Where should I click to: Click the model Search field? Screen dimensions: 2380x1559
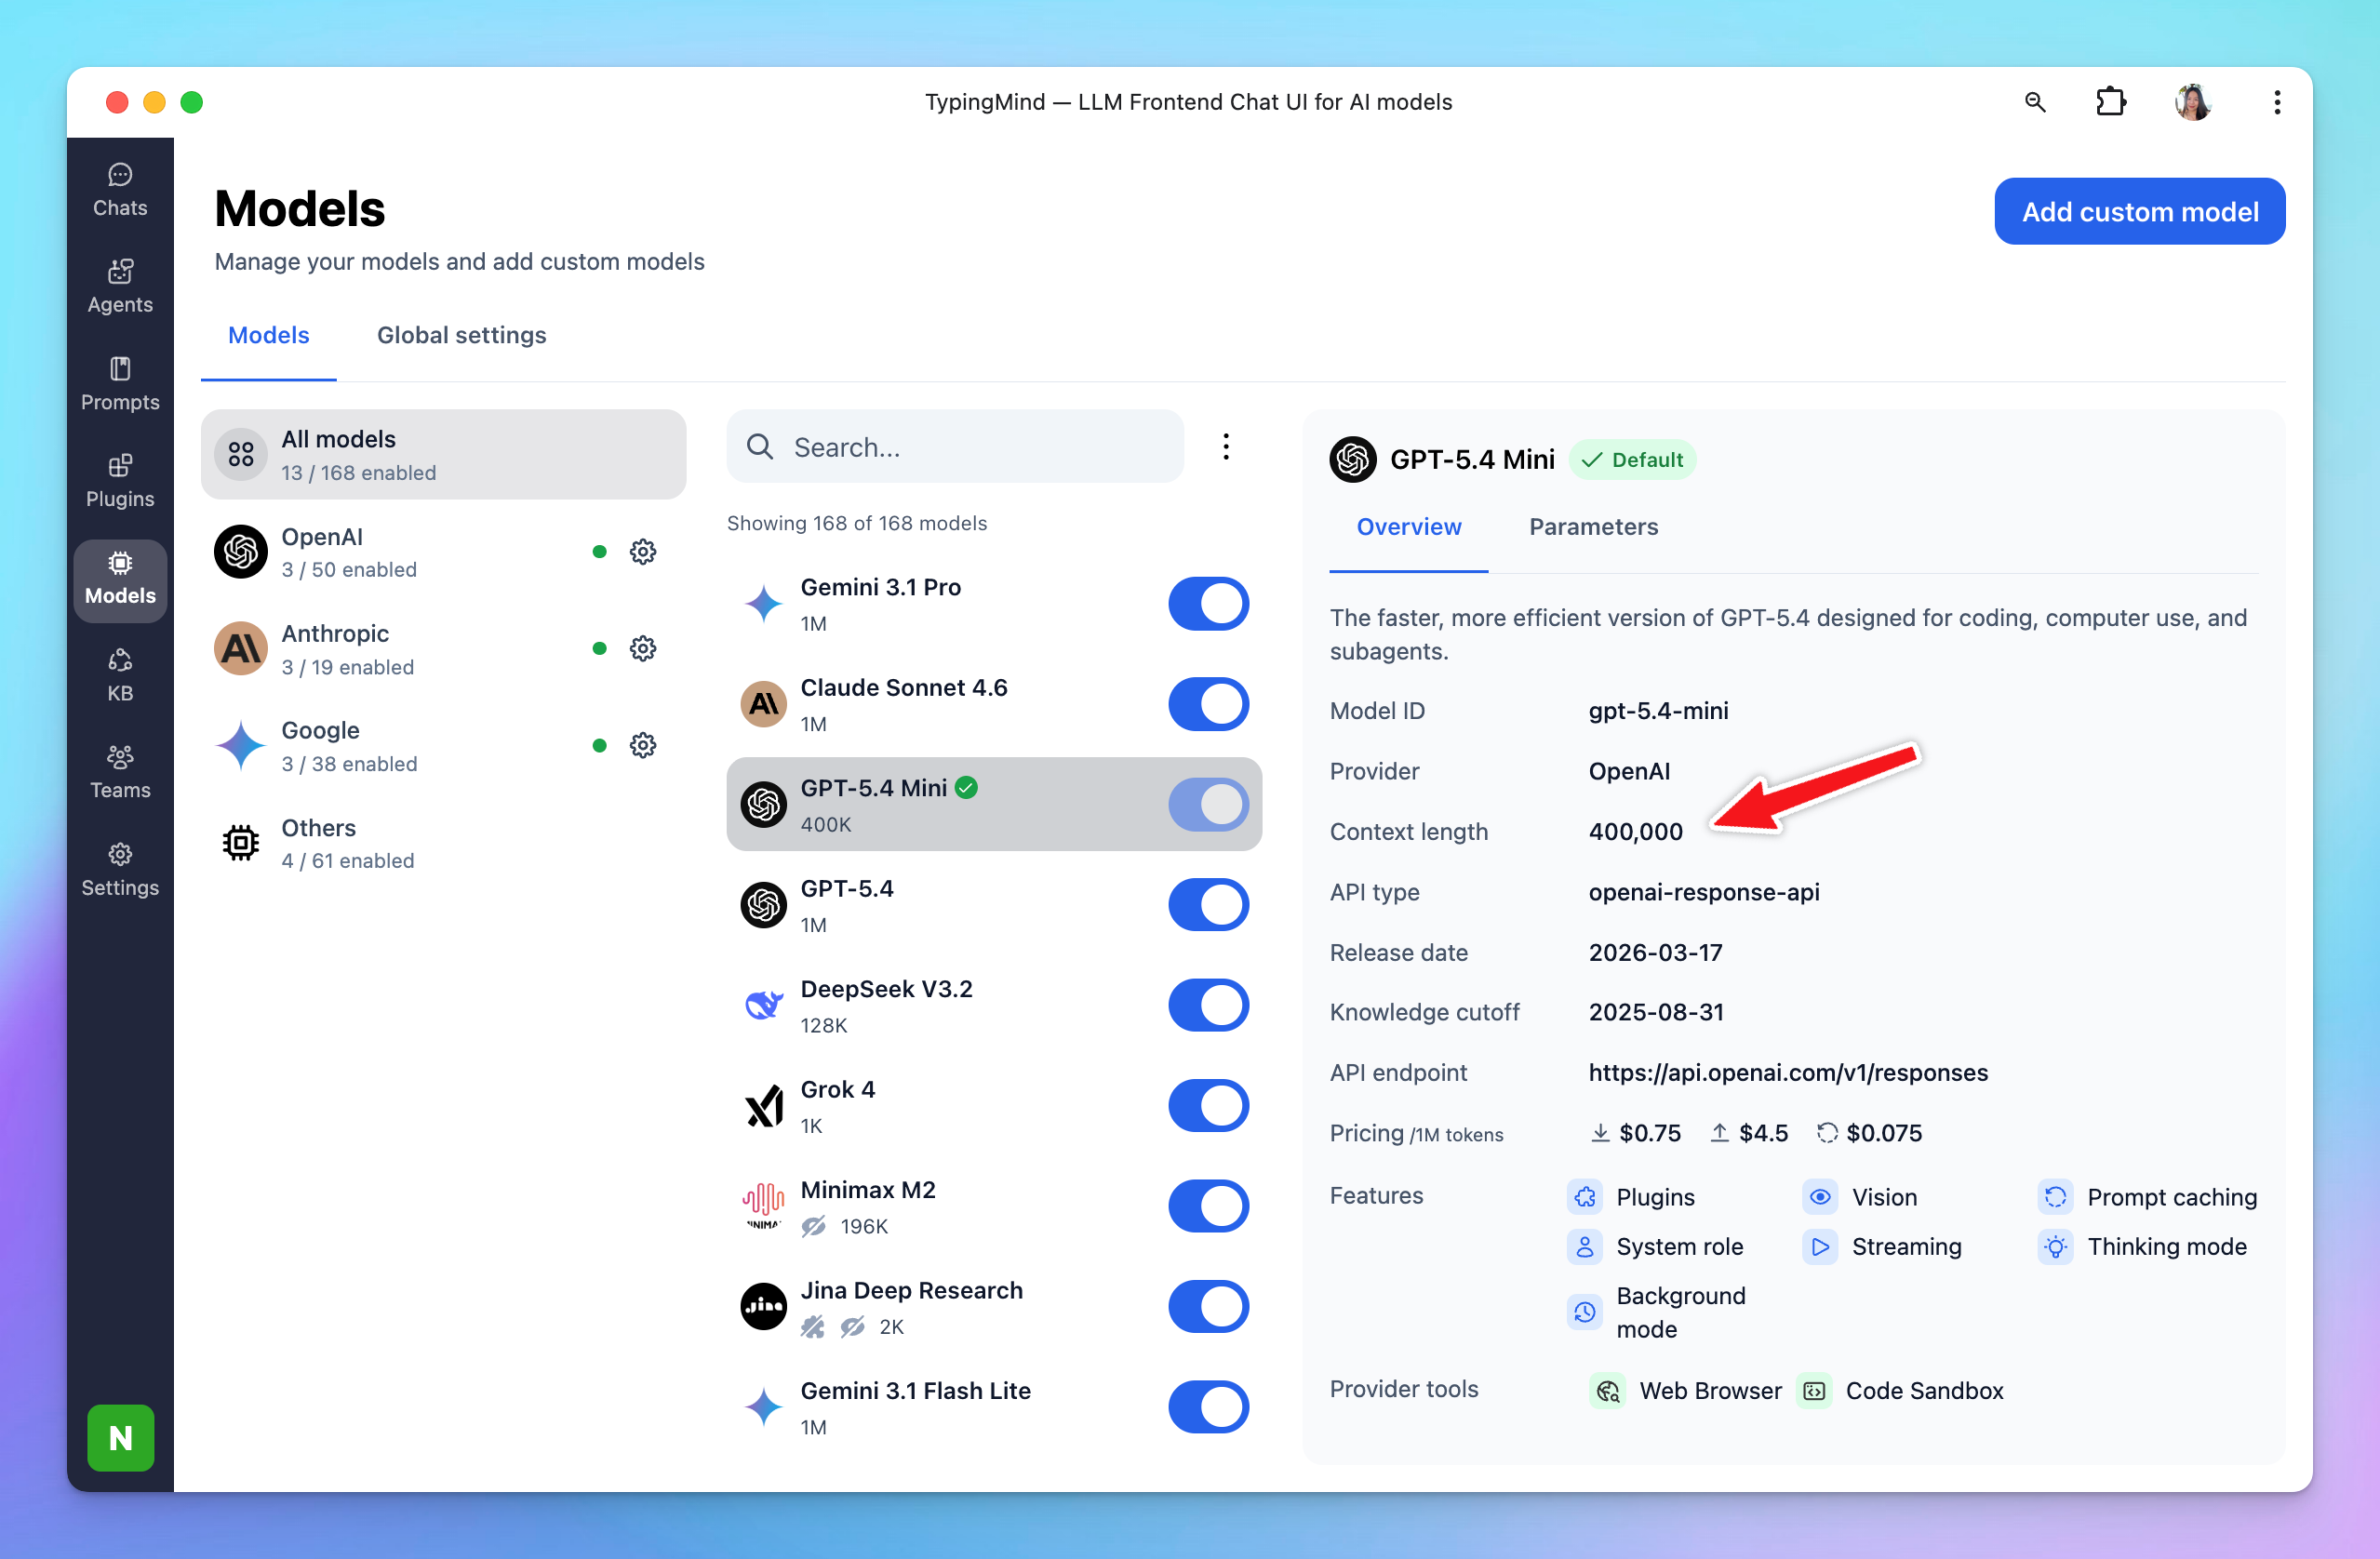[x=970, y=447]
